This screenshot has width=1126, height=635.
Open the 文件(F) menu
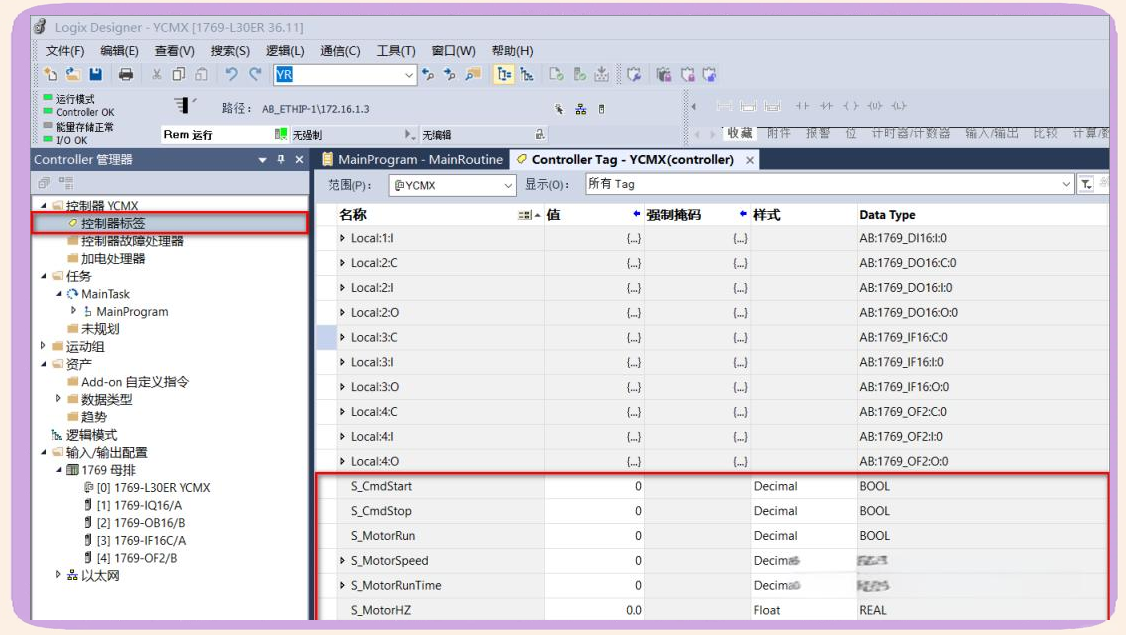(65, 50)
